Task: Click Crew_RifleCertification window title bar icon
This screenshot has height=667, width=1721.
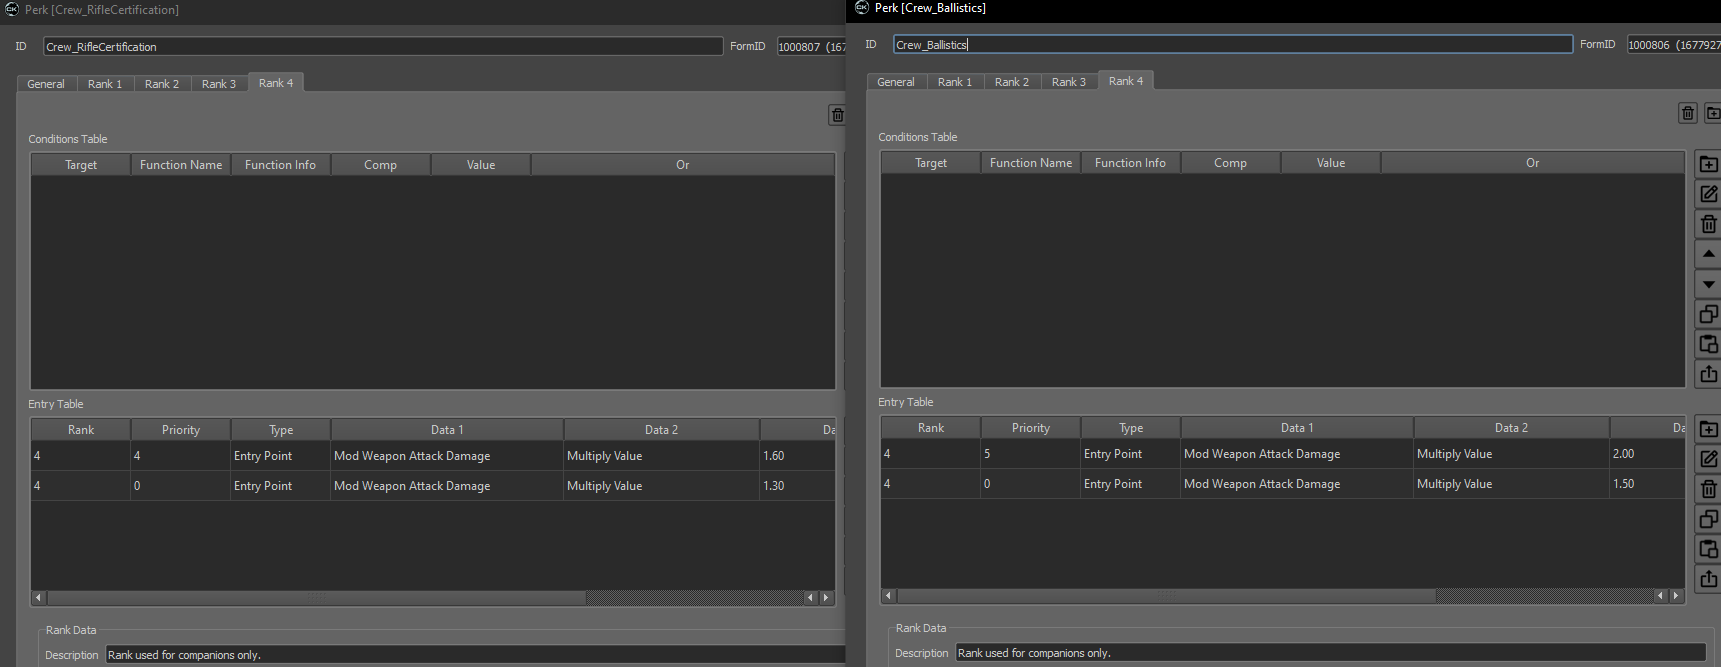Action: click(x=12, y=9)
